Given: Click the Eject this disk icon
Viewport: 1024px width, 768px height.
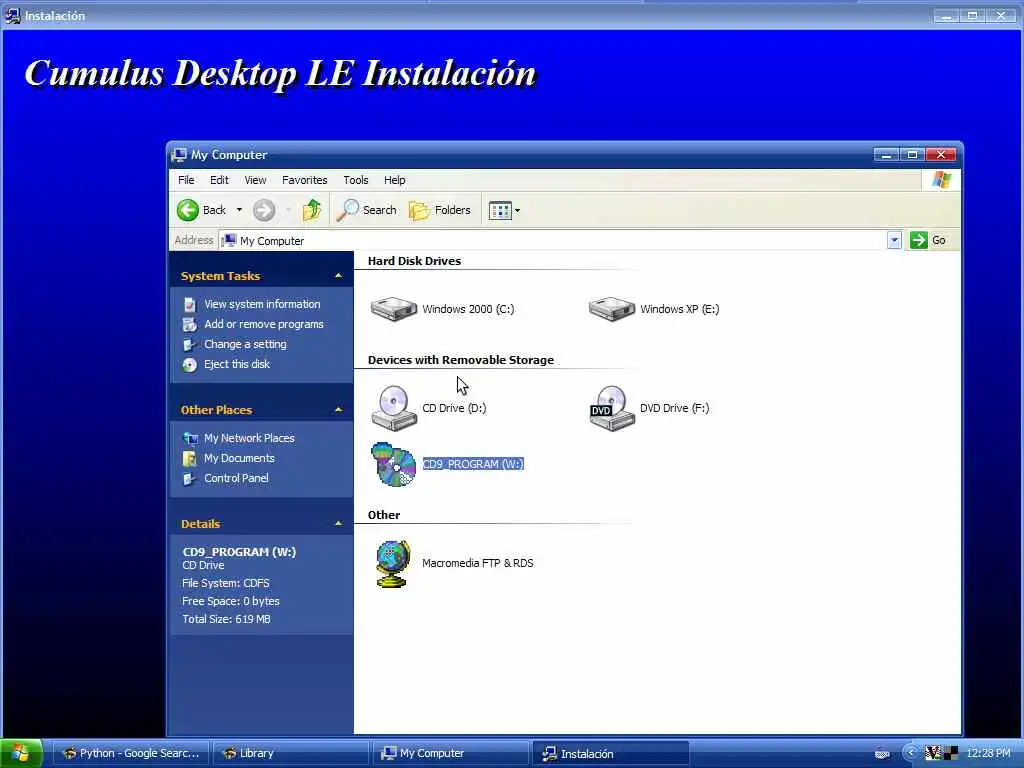Looking at the screenshot, I should [189, 365].
